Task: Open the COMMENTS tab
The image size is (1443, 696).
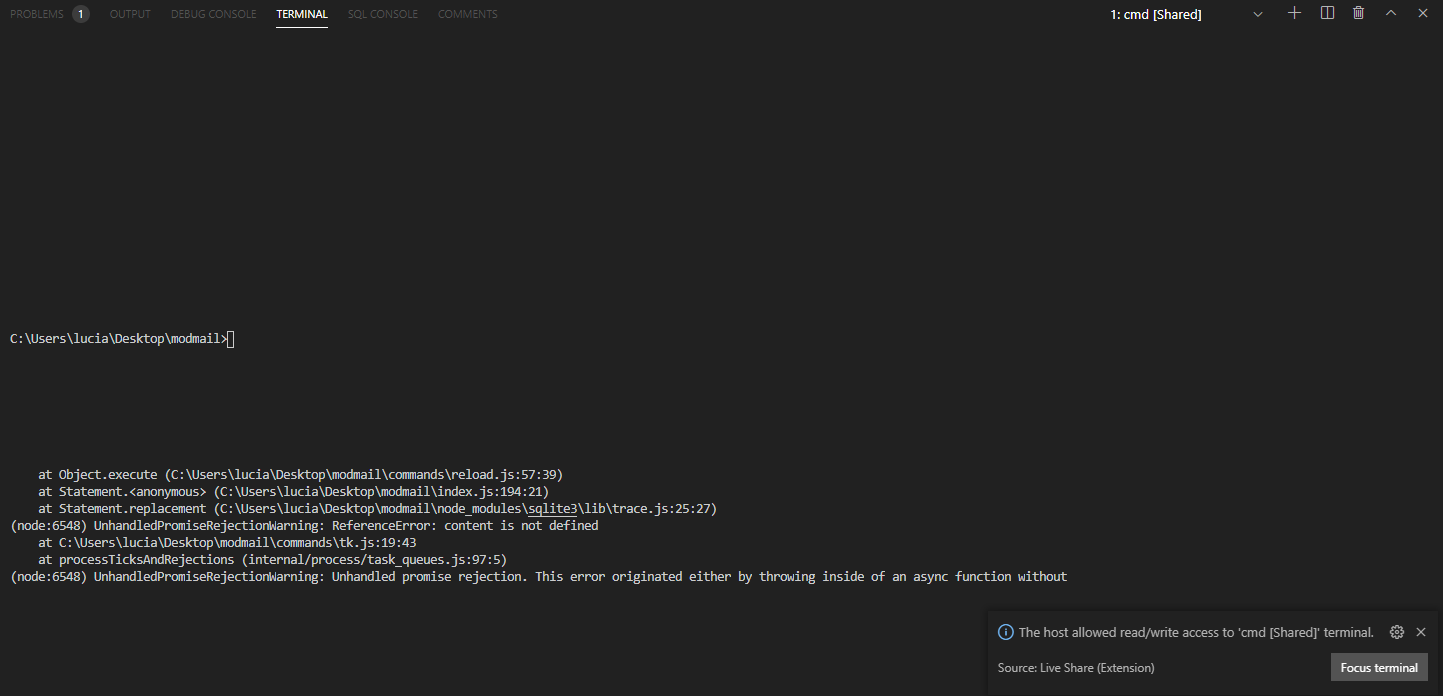Action: tap(467, 14)
